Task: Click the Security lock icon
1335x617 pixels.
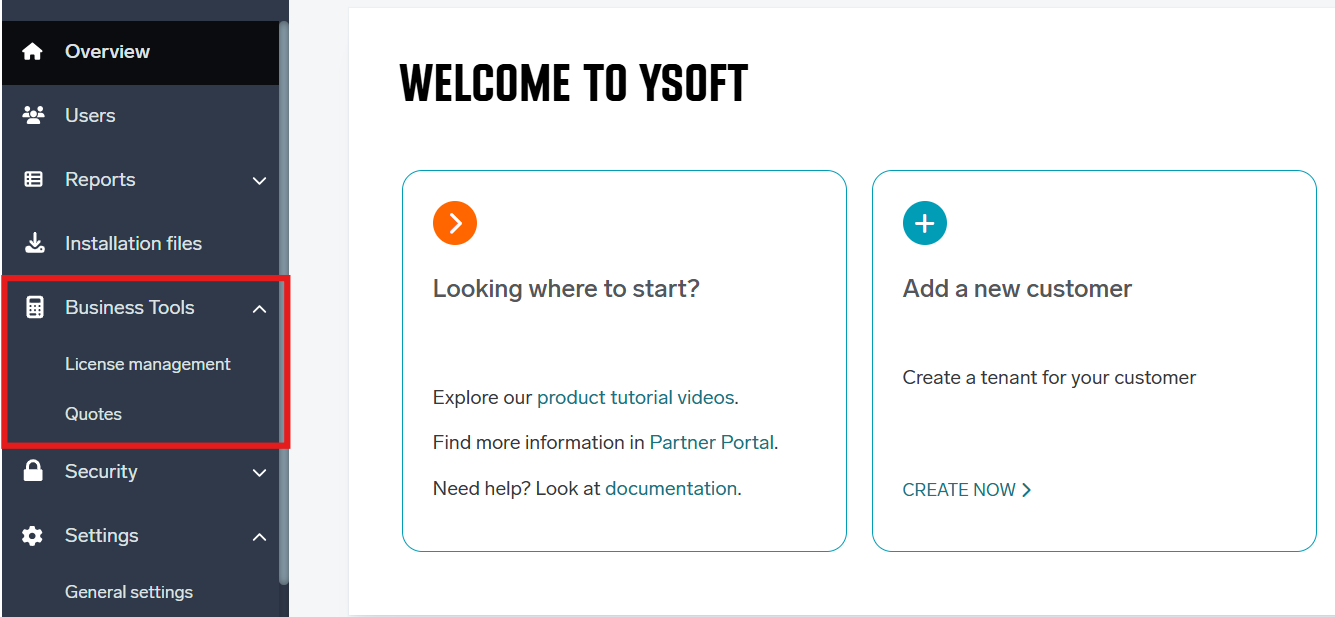Action: pos(33,471)
